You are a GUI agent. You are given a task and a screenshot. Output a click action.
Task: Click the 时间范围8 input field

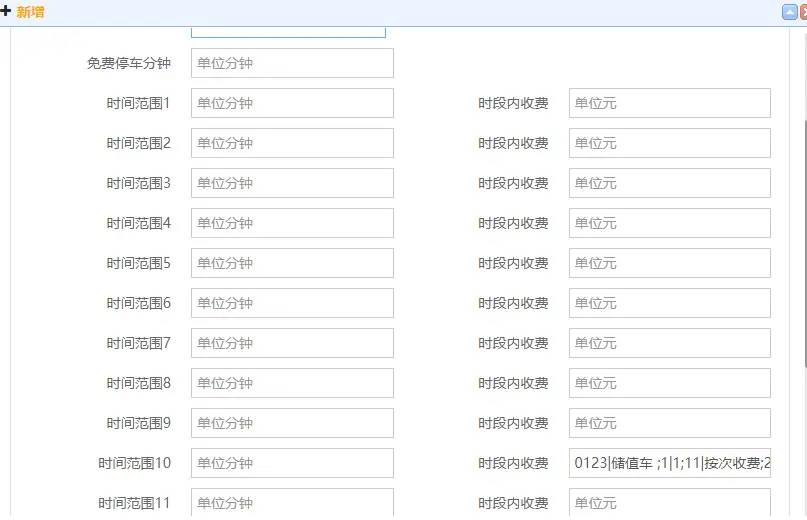[x=292, y=383]
